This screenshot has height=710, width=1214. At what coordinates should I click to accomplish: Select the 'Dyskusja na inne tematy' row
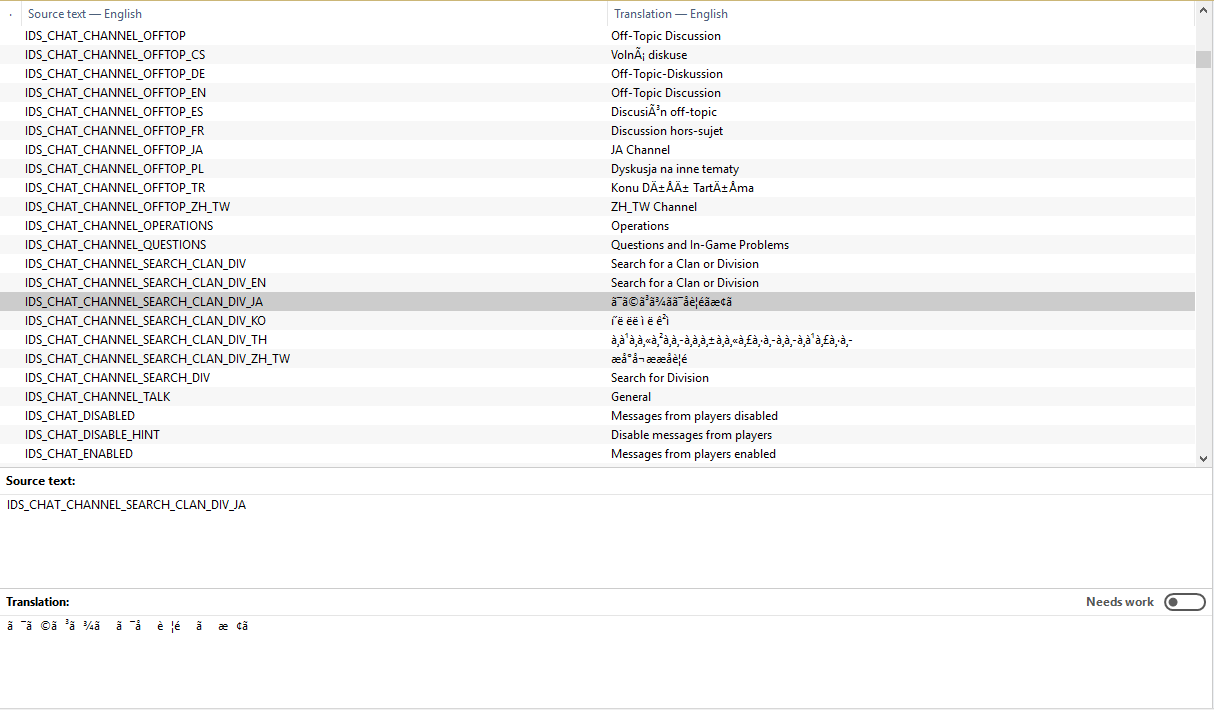(675, 169)
